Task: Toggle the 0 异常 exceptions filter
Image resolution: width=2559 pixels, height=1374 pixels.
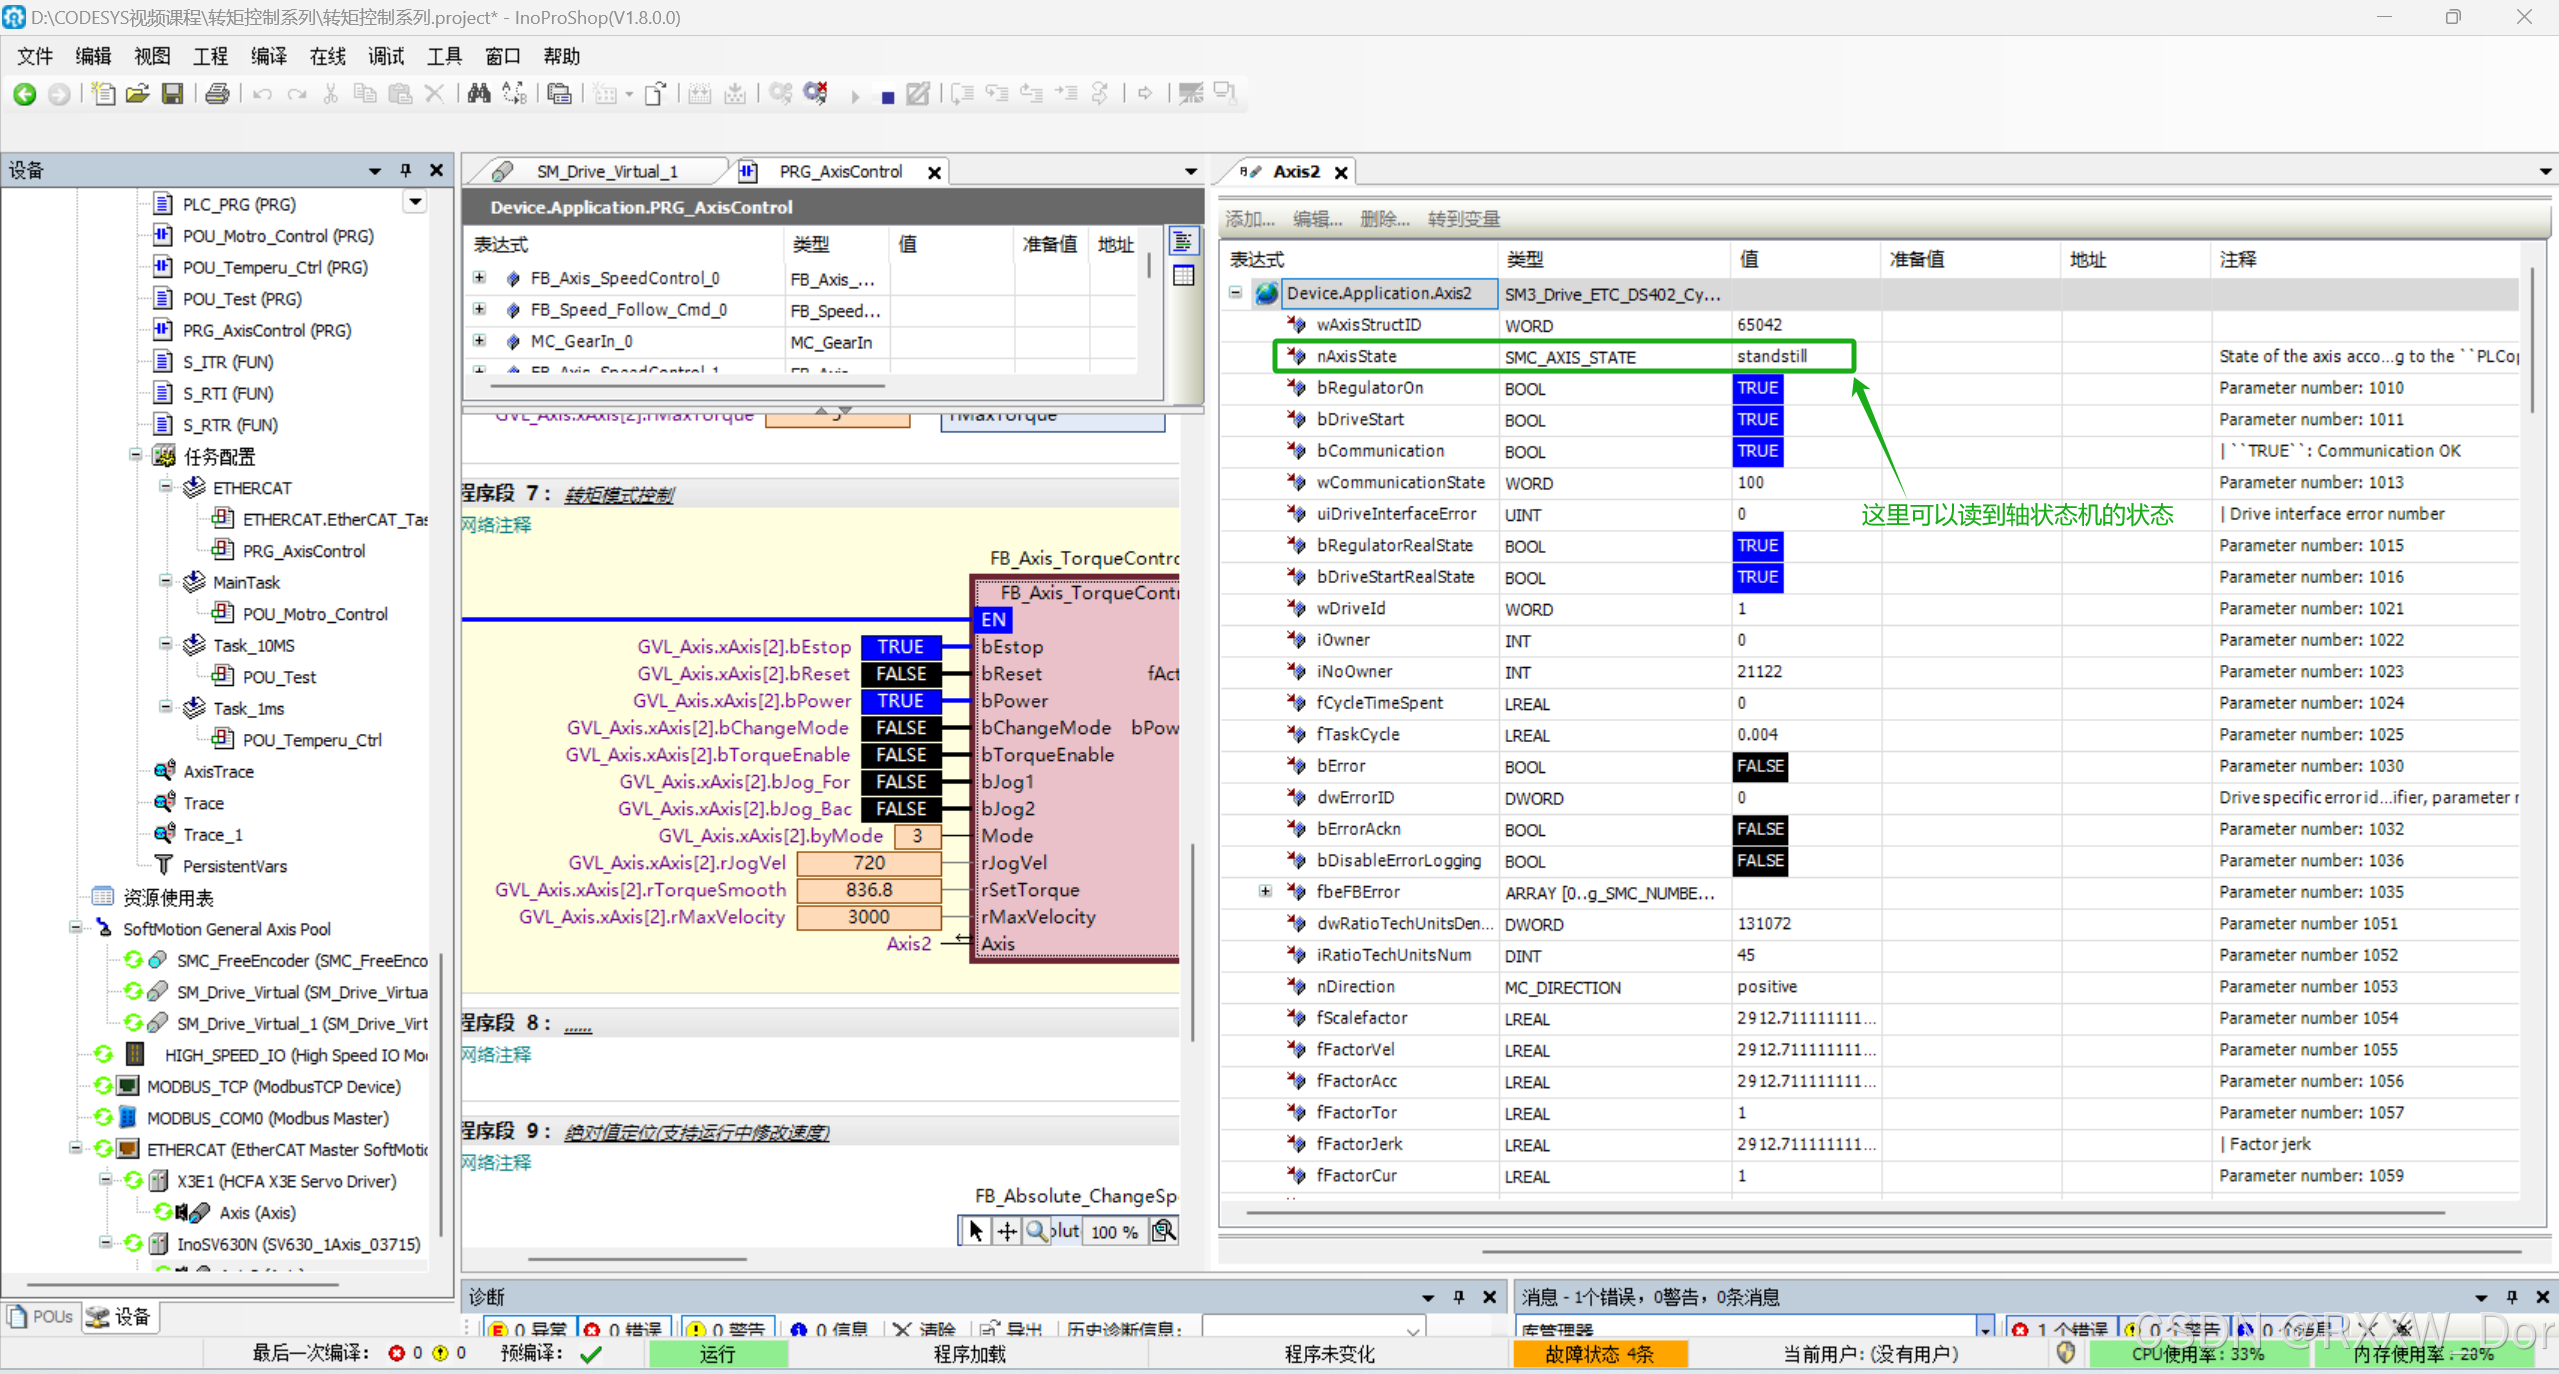Action: point(530,1329)
